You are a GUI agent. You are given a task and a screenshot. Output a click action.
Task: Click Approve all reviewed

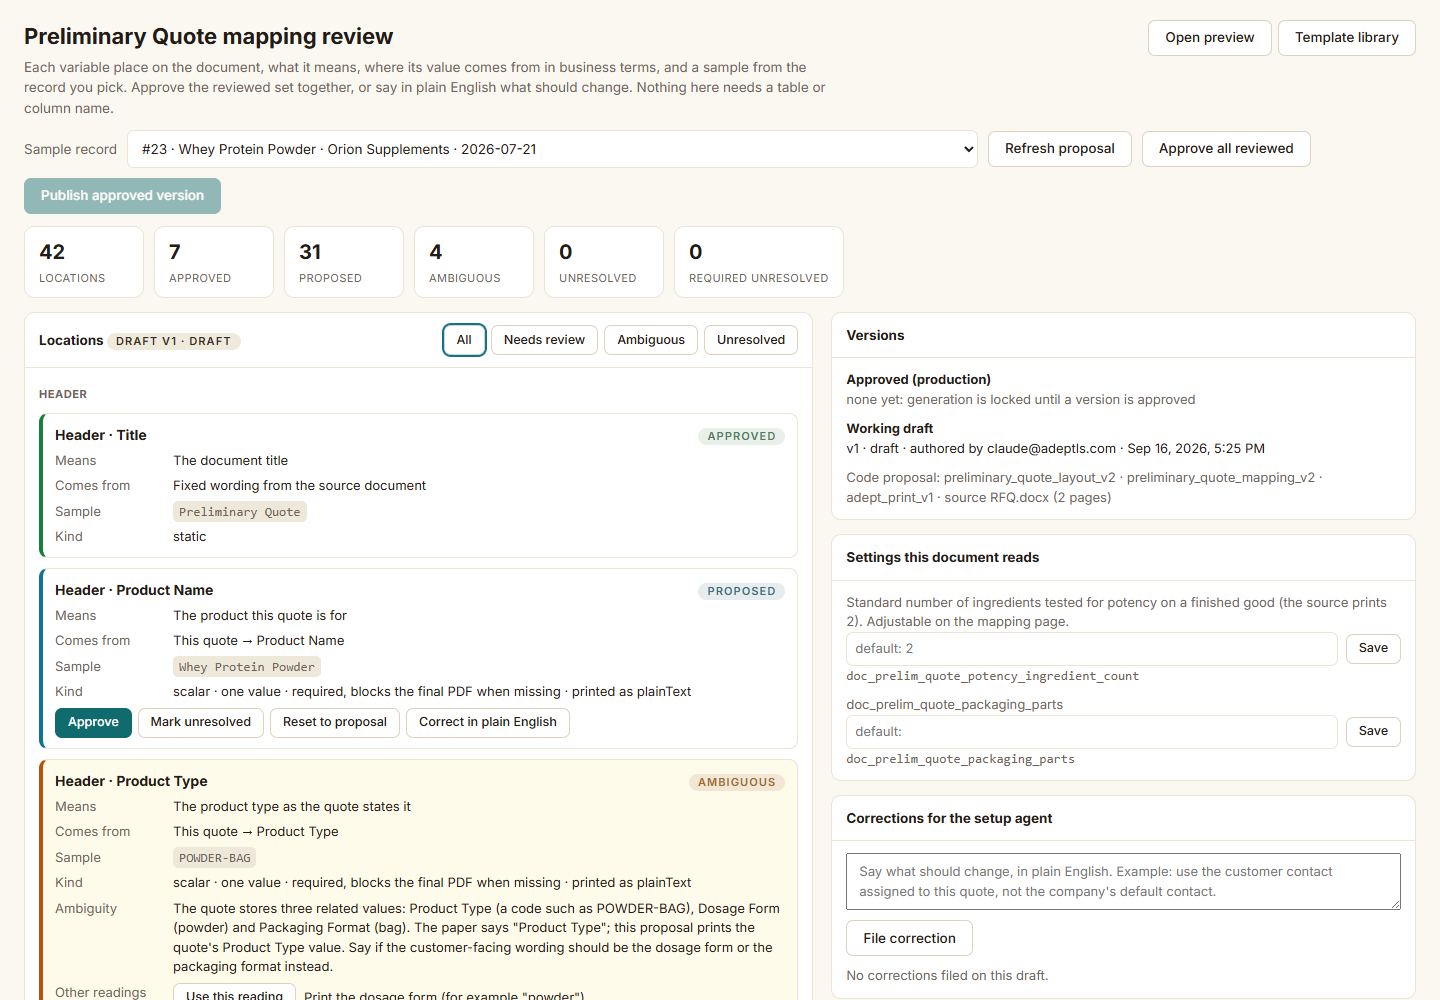pos(1226,149)
